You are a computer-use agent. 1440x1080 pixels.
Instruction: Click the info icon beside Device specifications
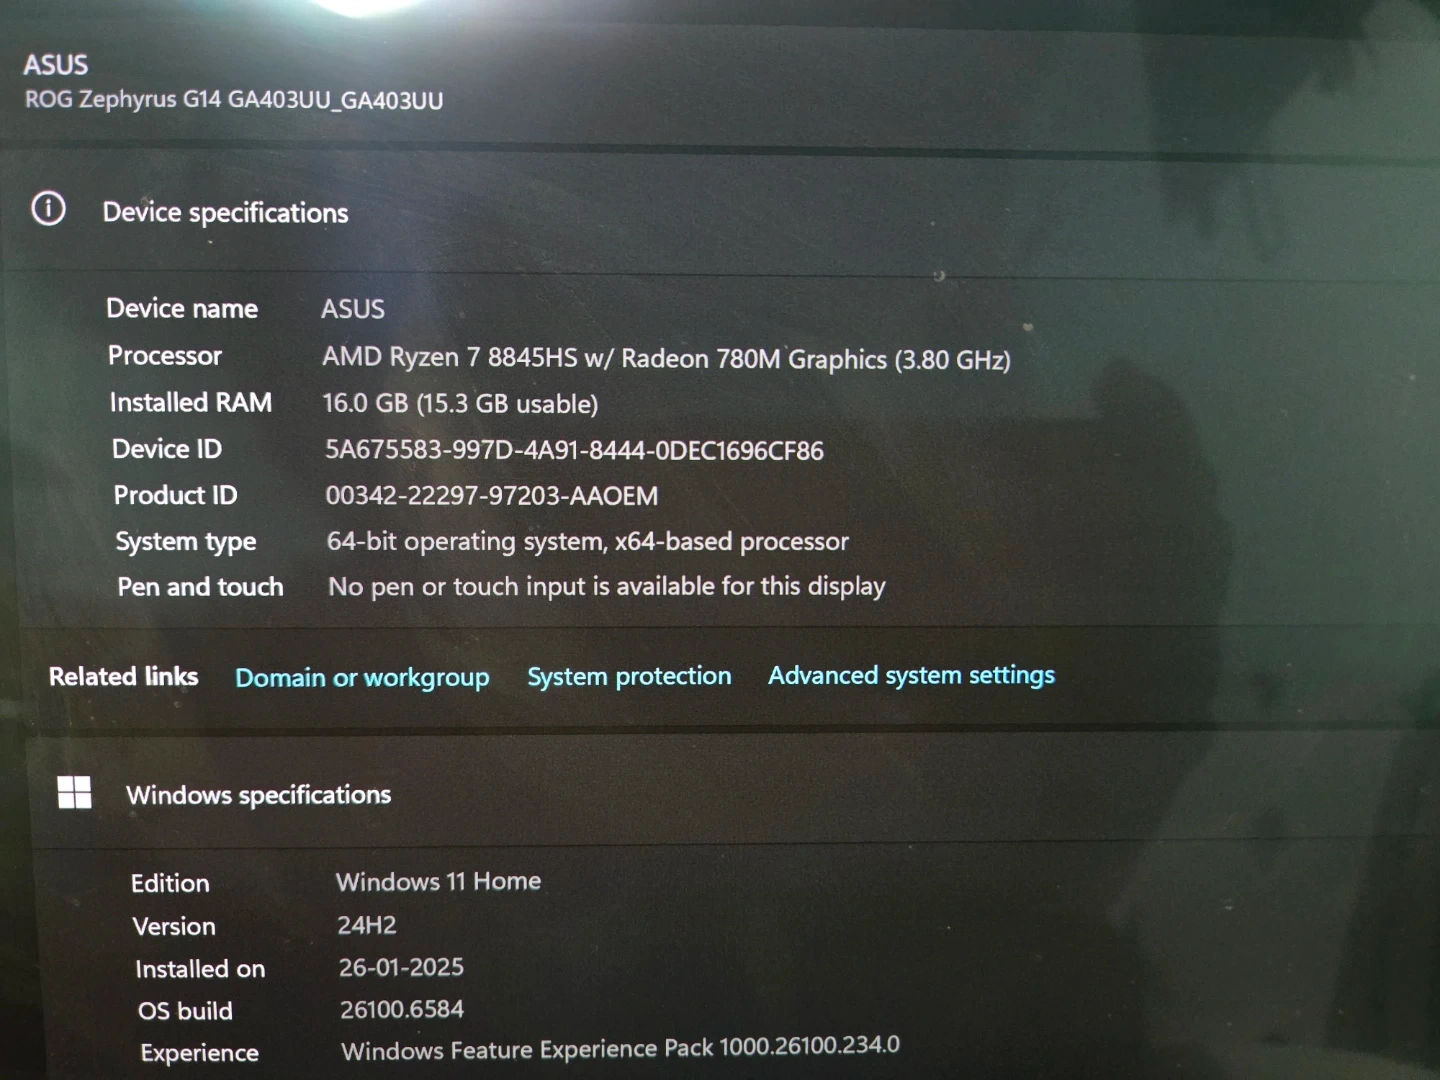click(x=48, y=209)
